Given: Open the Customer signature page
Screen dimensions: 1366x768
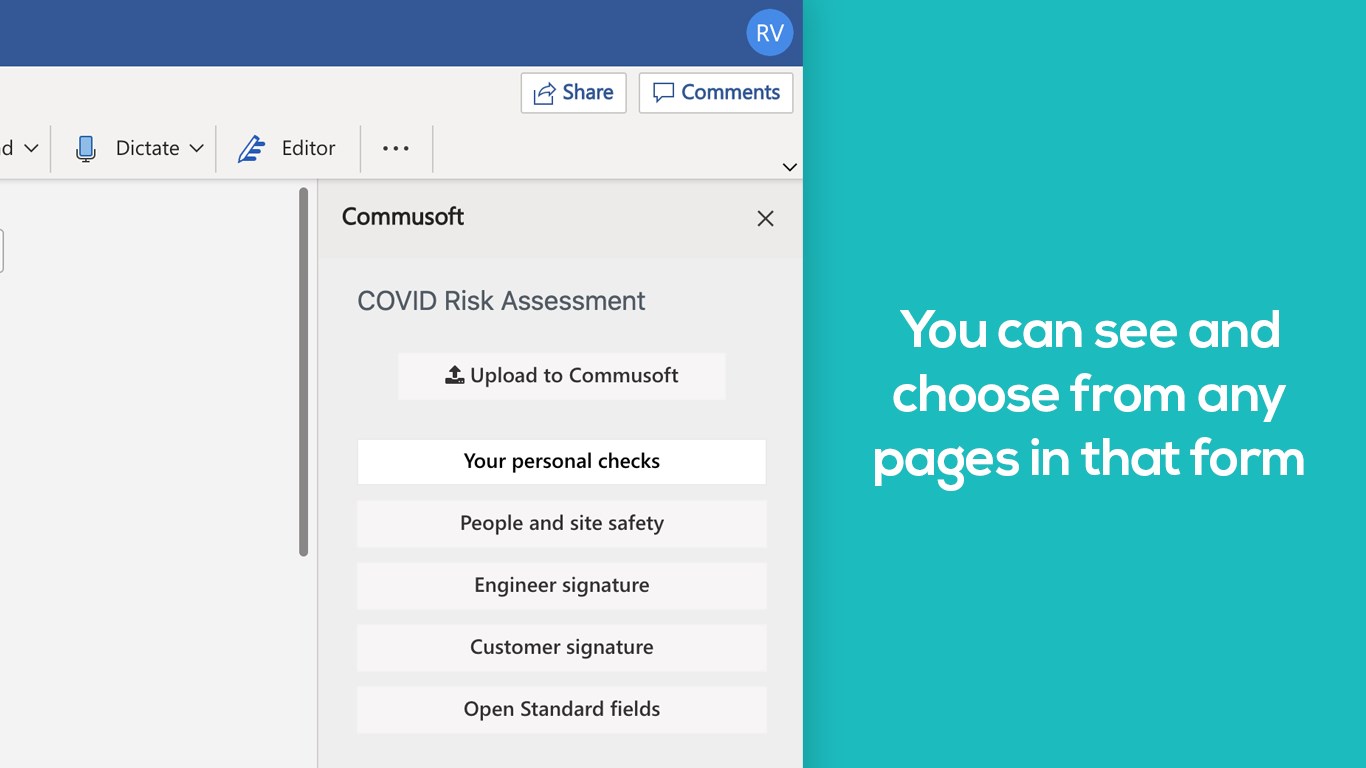Looking at the screenshot, I should [561, 648].
